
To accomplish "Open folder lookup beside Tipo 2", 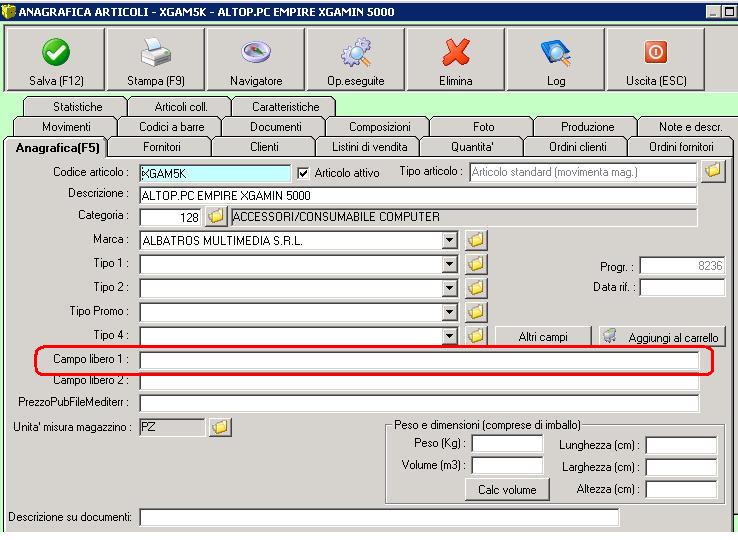I will click(x=476, y=287).
